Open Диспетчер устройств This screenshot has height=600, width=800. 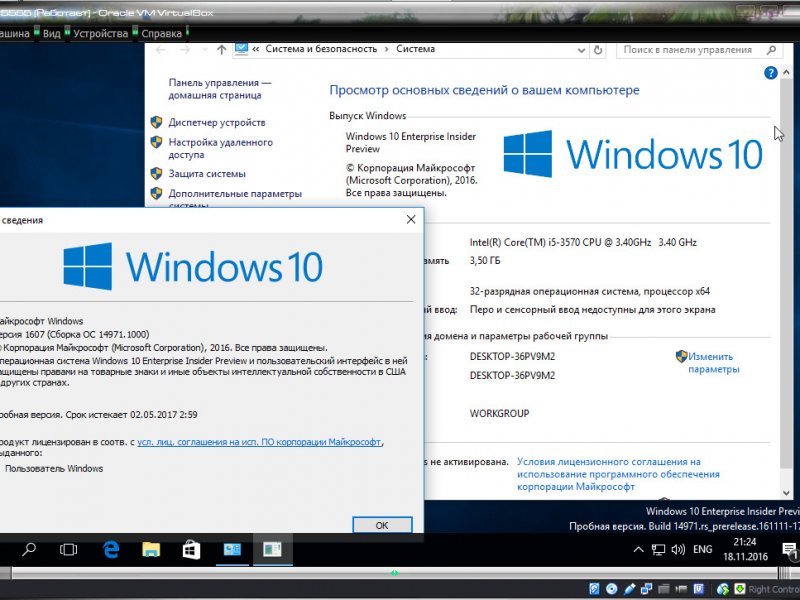(217, 122)
